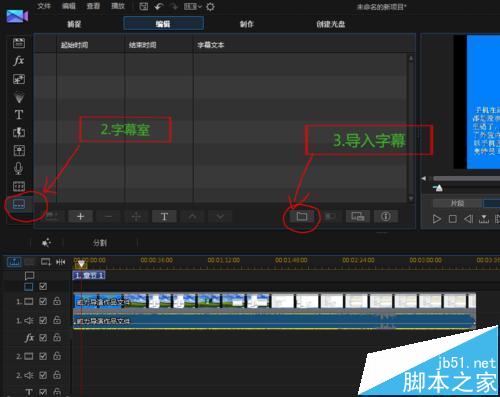Toggle the title (T) track checkbox
Image resolution: width=500 pixels, height=397 pixels.
click(x=43, y=392)
